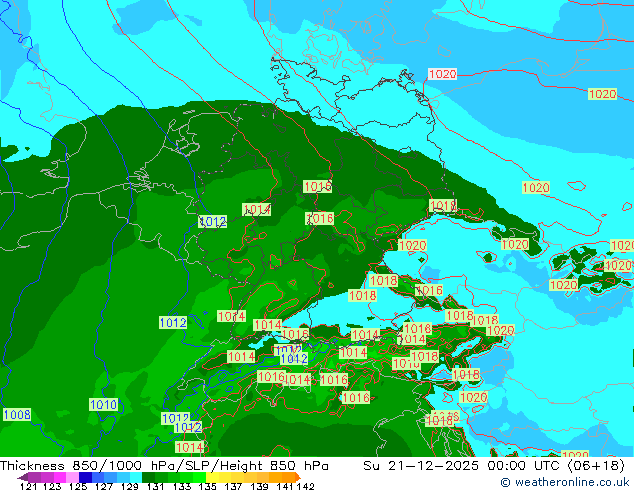Pick the pale pink legend swatch
Image resolution: width=634 pixels, height=490 pixels.
72,477
